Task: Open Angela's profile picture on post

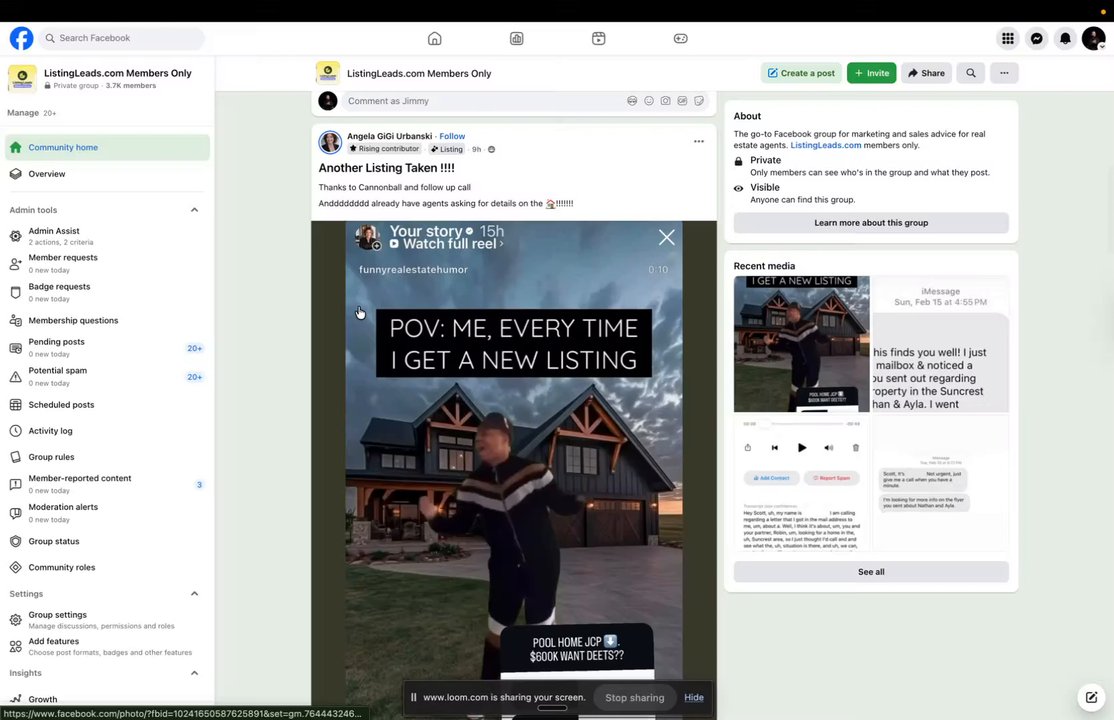Action: (x=330, y=142)
